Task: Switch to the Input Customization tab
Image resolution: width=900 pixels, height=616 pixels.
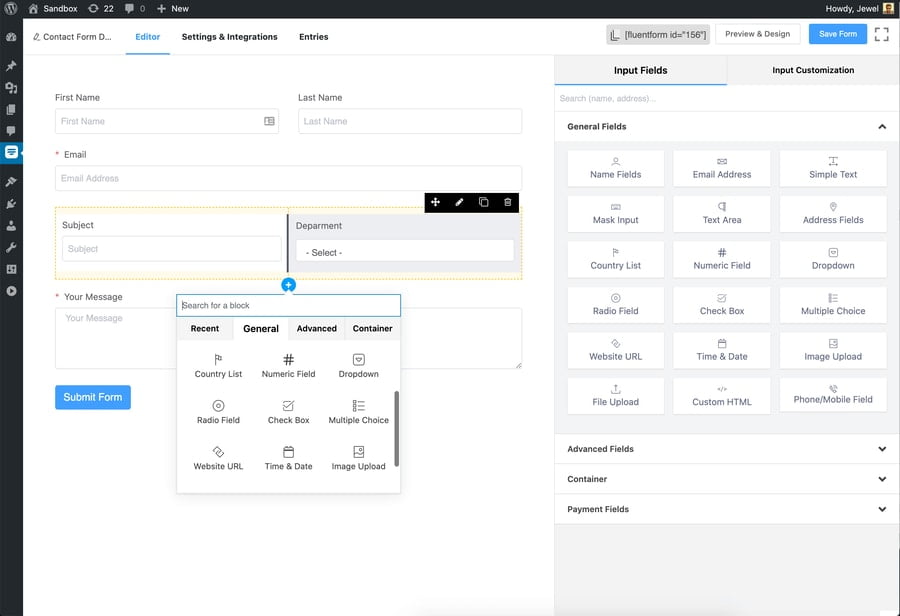Action: 813,70
